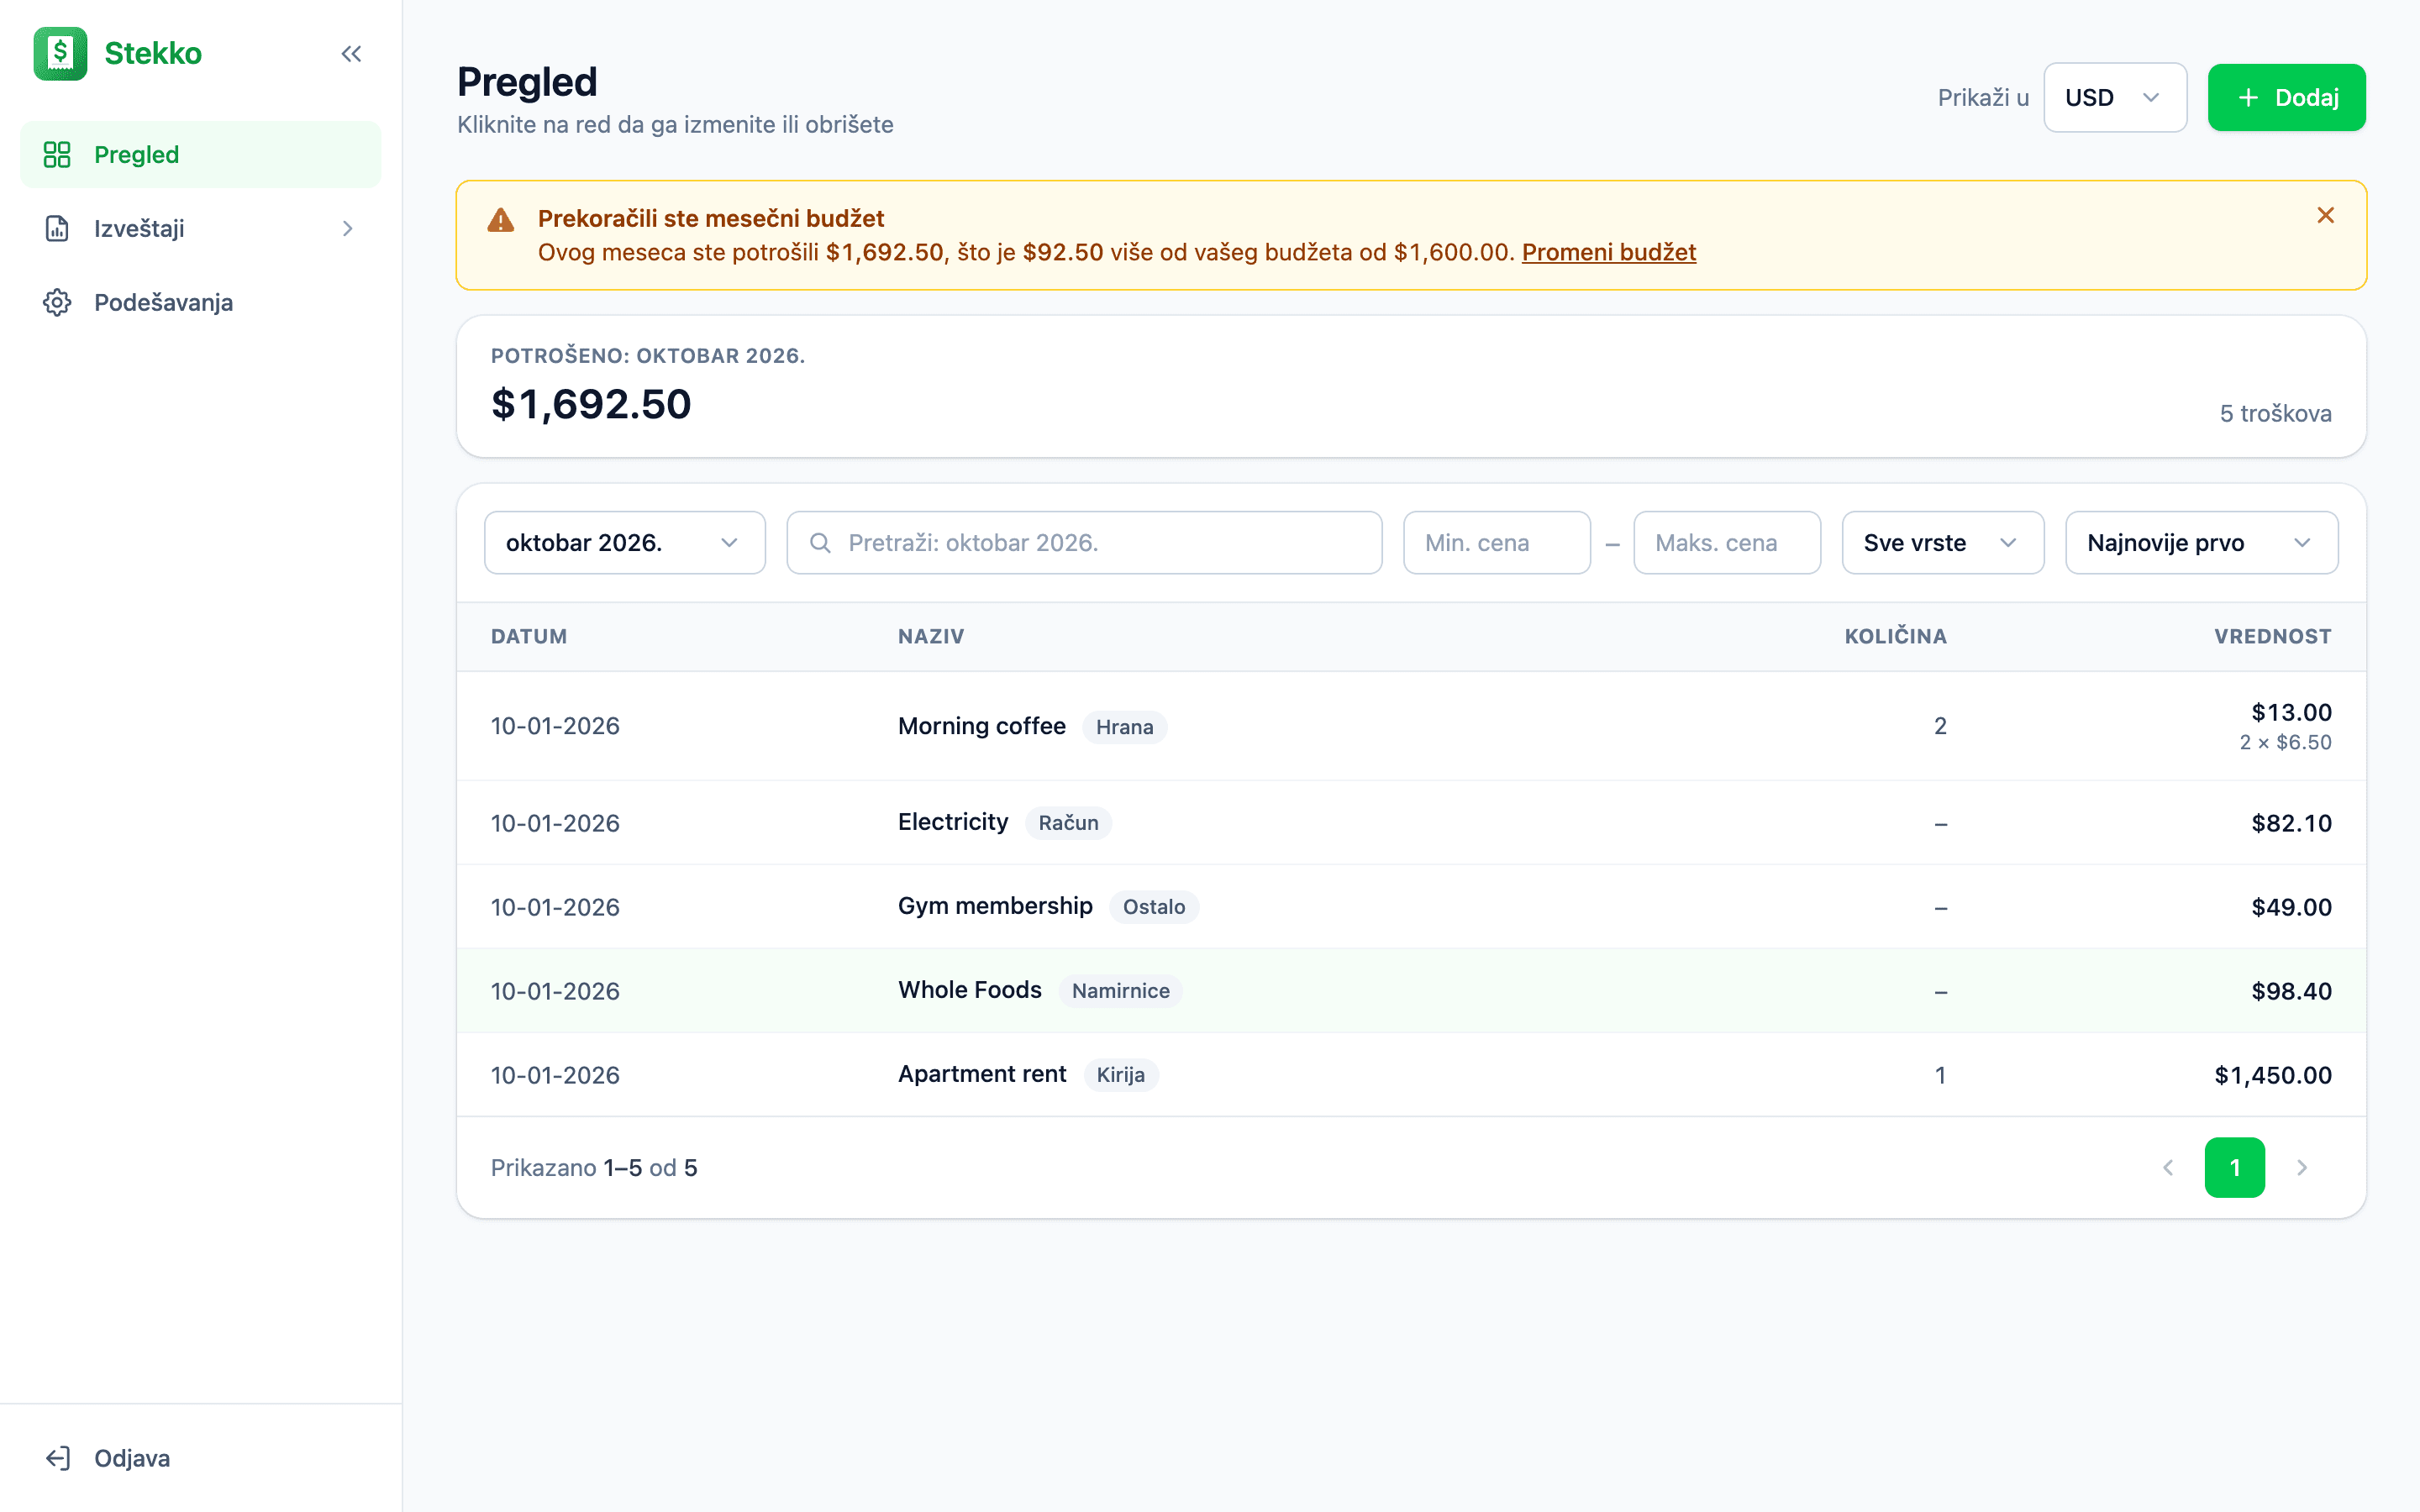Click the Min. cena input
2420x1512 pixels.
coord(1497,543)
